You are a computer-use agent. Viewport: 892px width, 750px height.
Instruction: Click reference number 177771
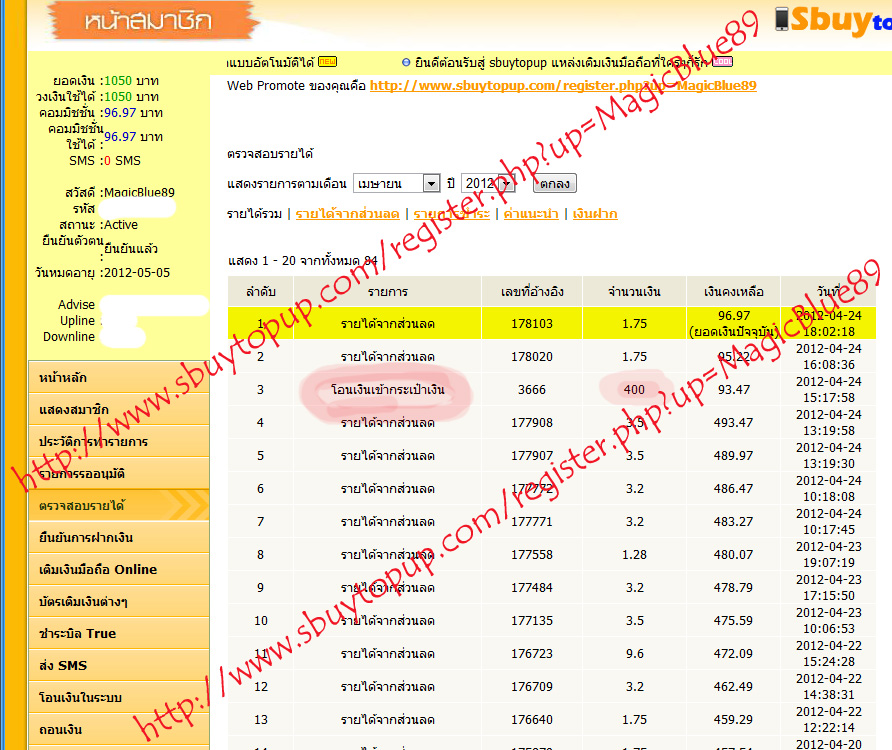(532, 522)
